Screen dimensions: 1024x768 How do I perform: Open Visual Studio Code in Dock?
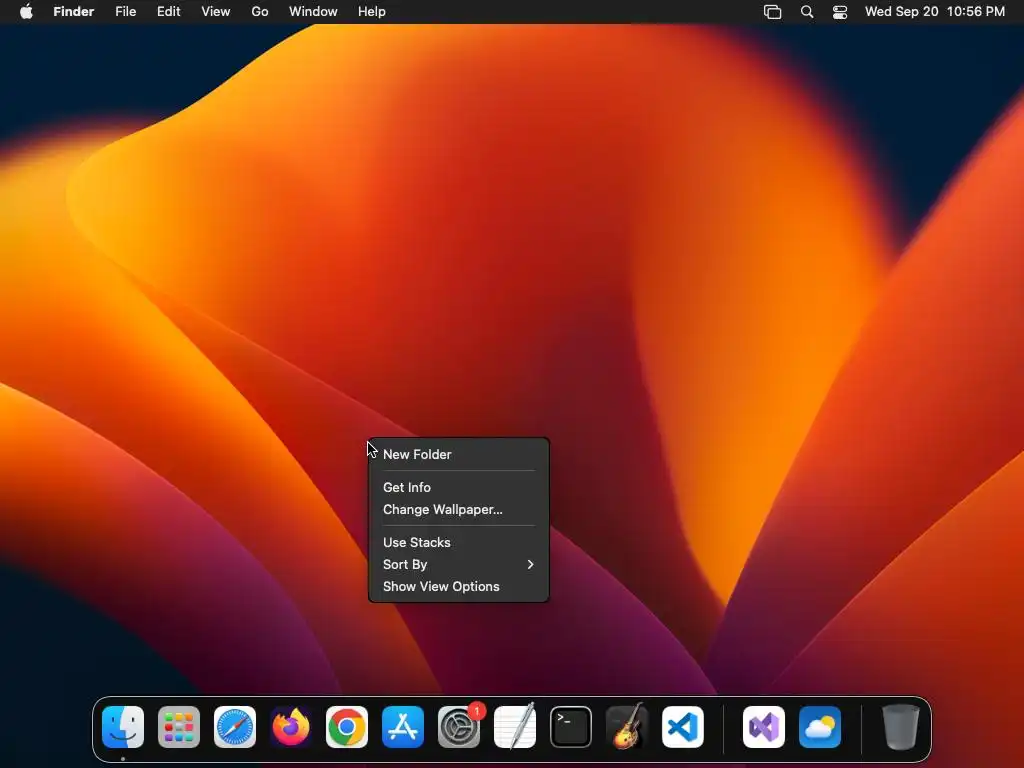[x=683, y=727]
